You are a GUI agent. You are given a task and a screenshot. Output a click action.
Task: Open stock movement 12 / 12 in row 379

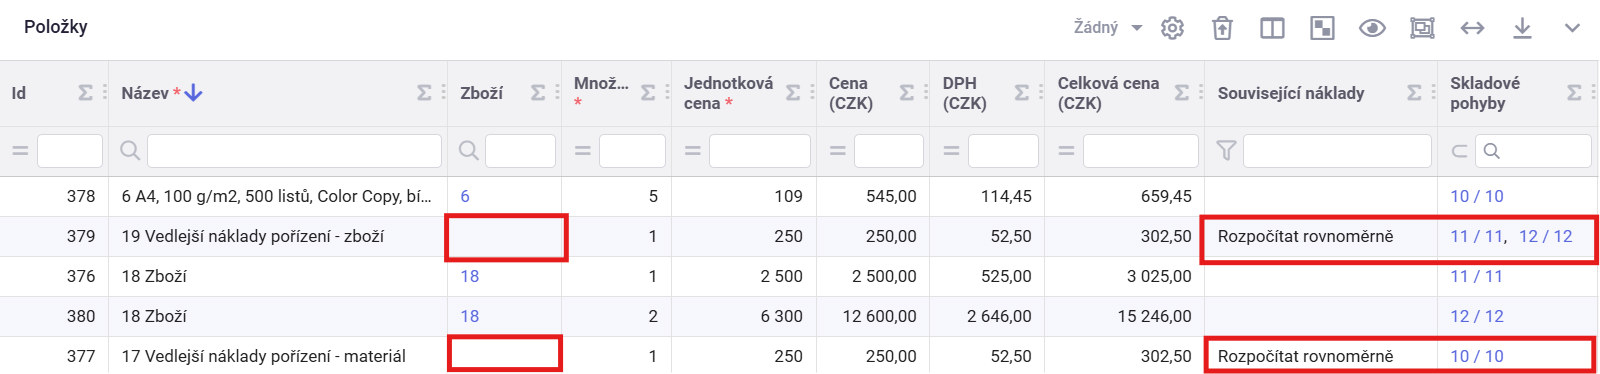[x=1546, y=236]
